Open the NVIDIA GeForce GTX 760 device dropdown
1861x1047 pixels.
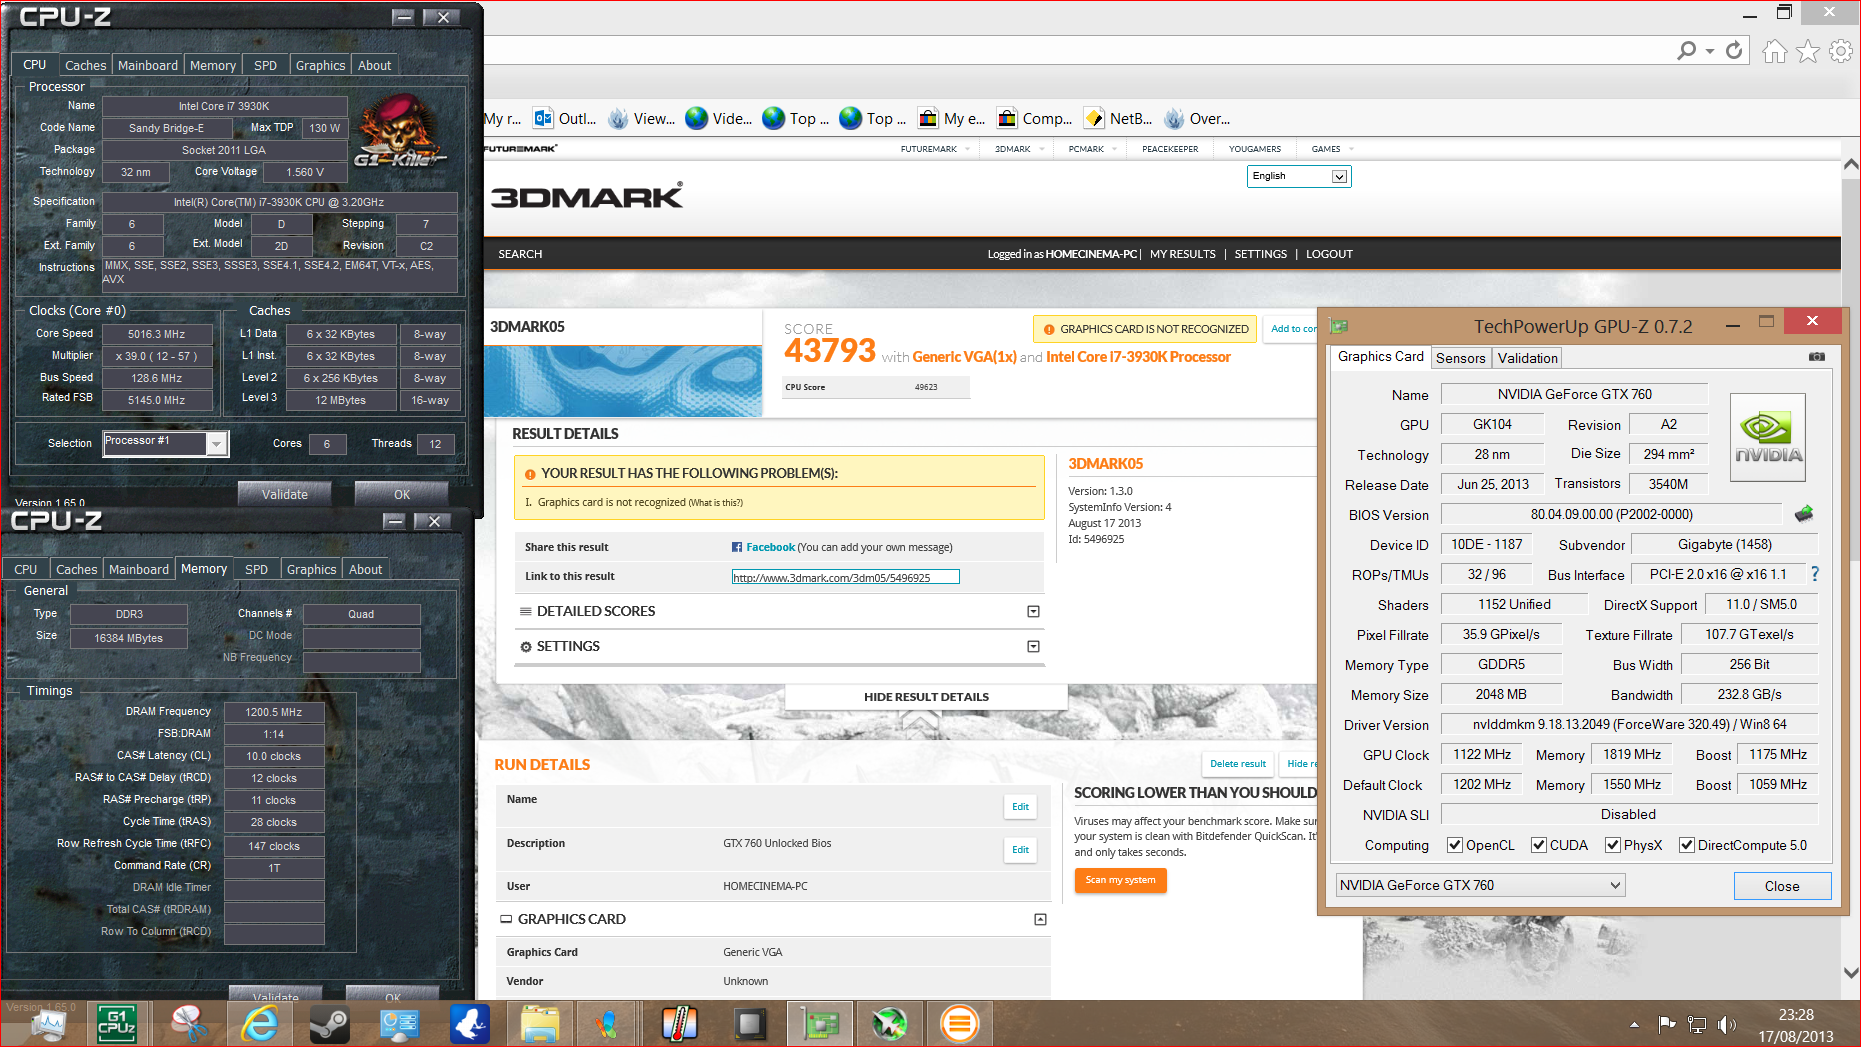1480,885
